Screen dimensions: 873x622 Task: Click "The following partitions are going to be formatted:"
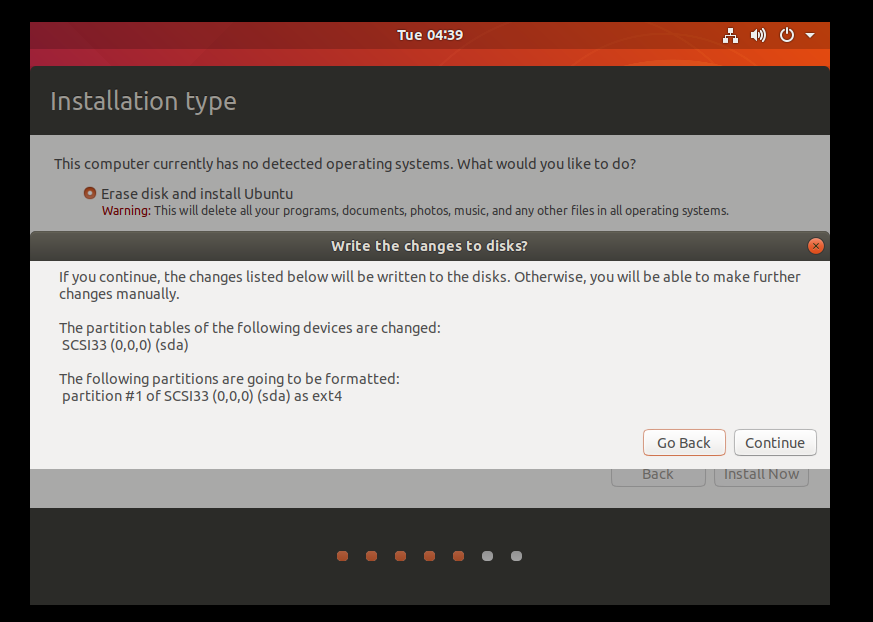point(229,379)
